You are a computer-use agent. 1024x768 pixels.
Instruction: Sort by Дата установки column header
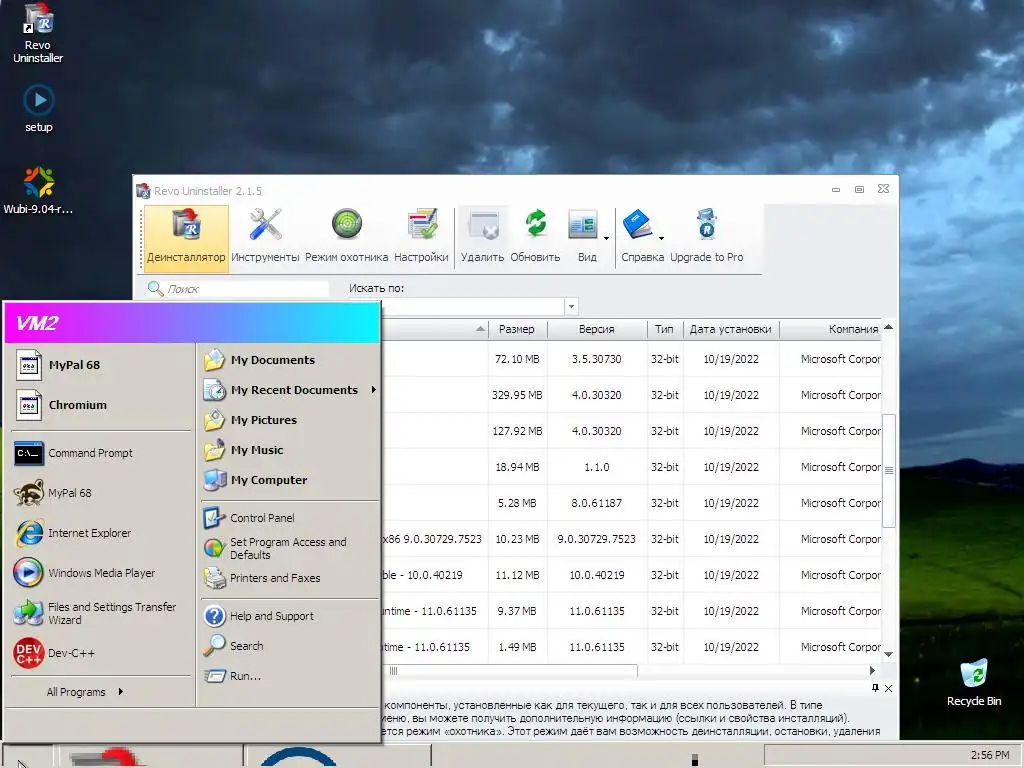coord(731,329)
